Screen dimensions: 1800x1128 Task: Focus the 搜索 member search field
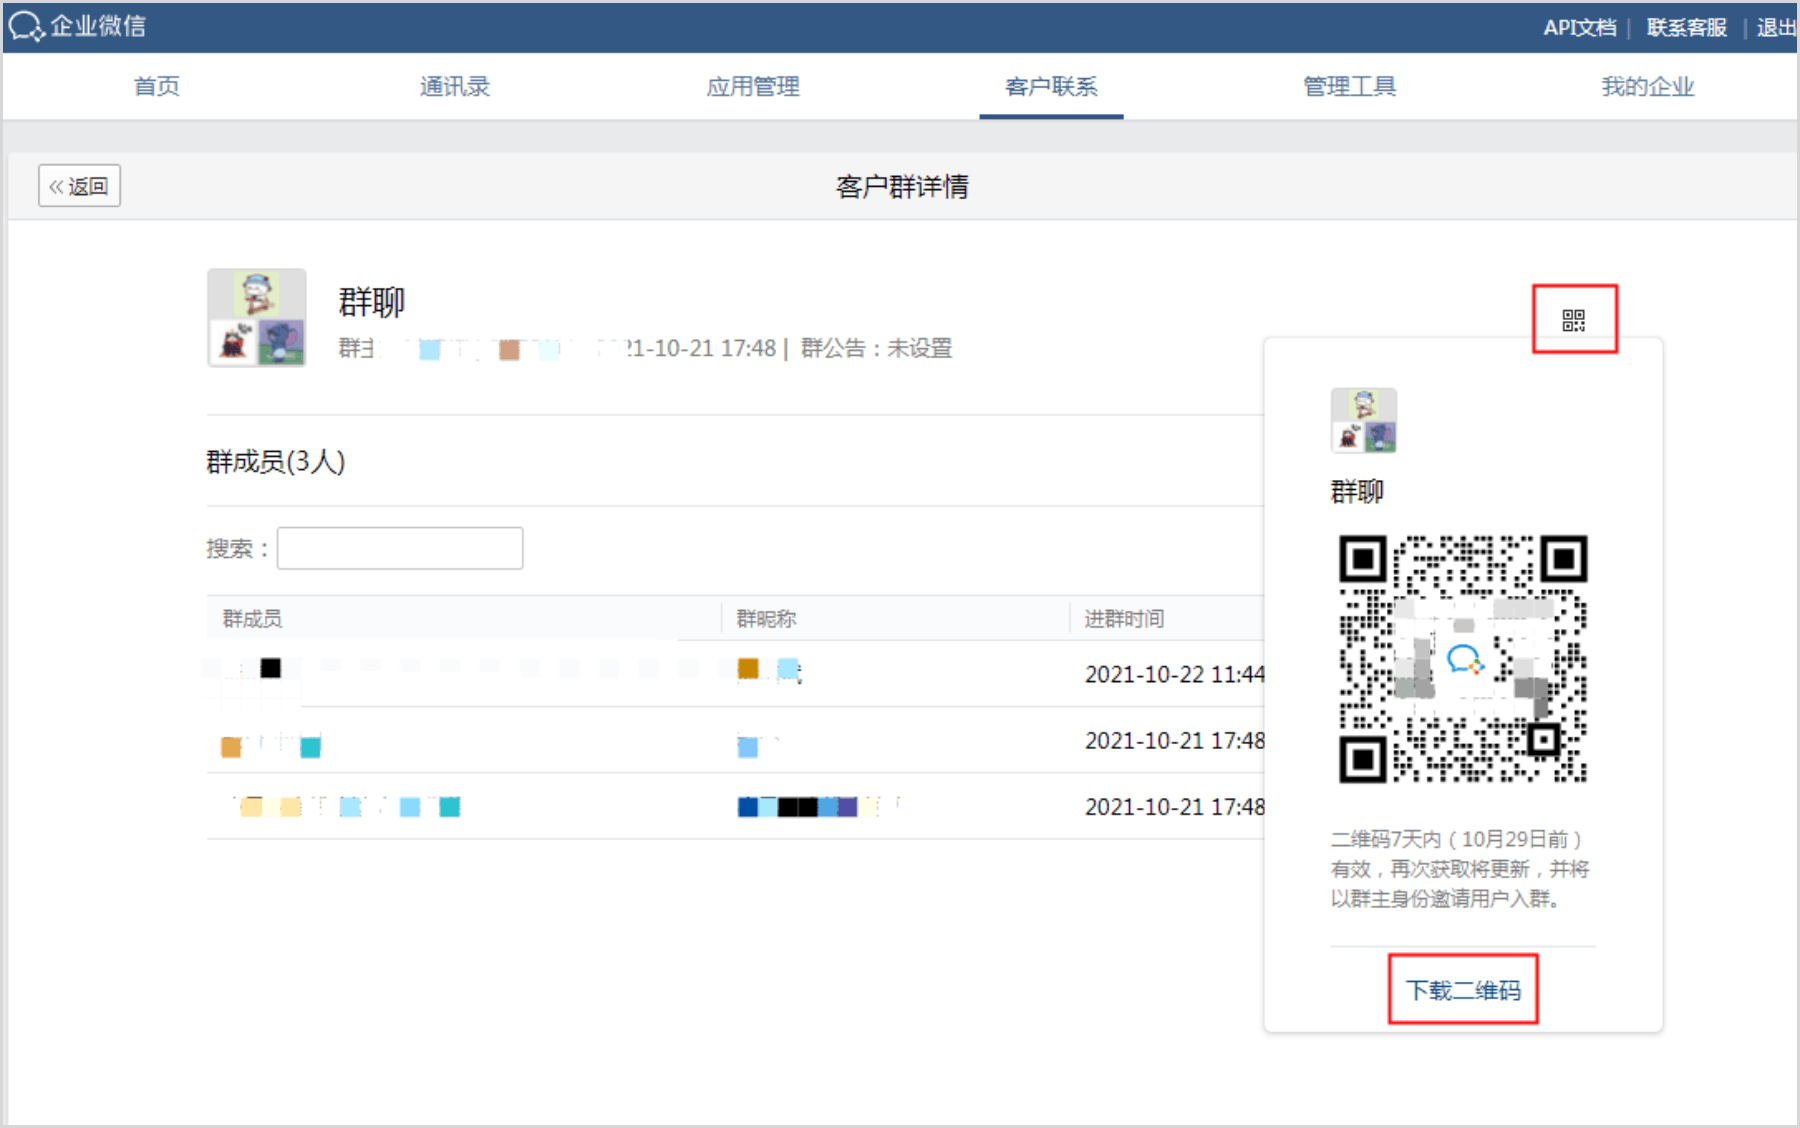coord(400,548)
